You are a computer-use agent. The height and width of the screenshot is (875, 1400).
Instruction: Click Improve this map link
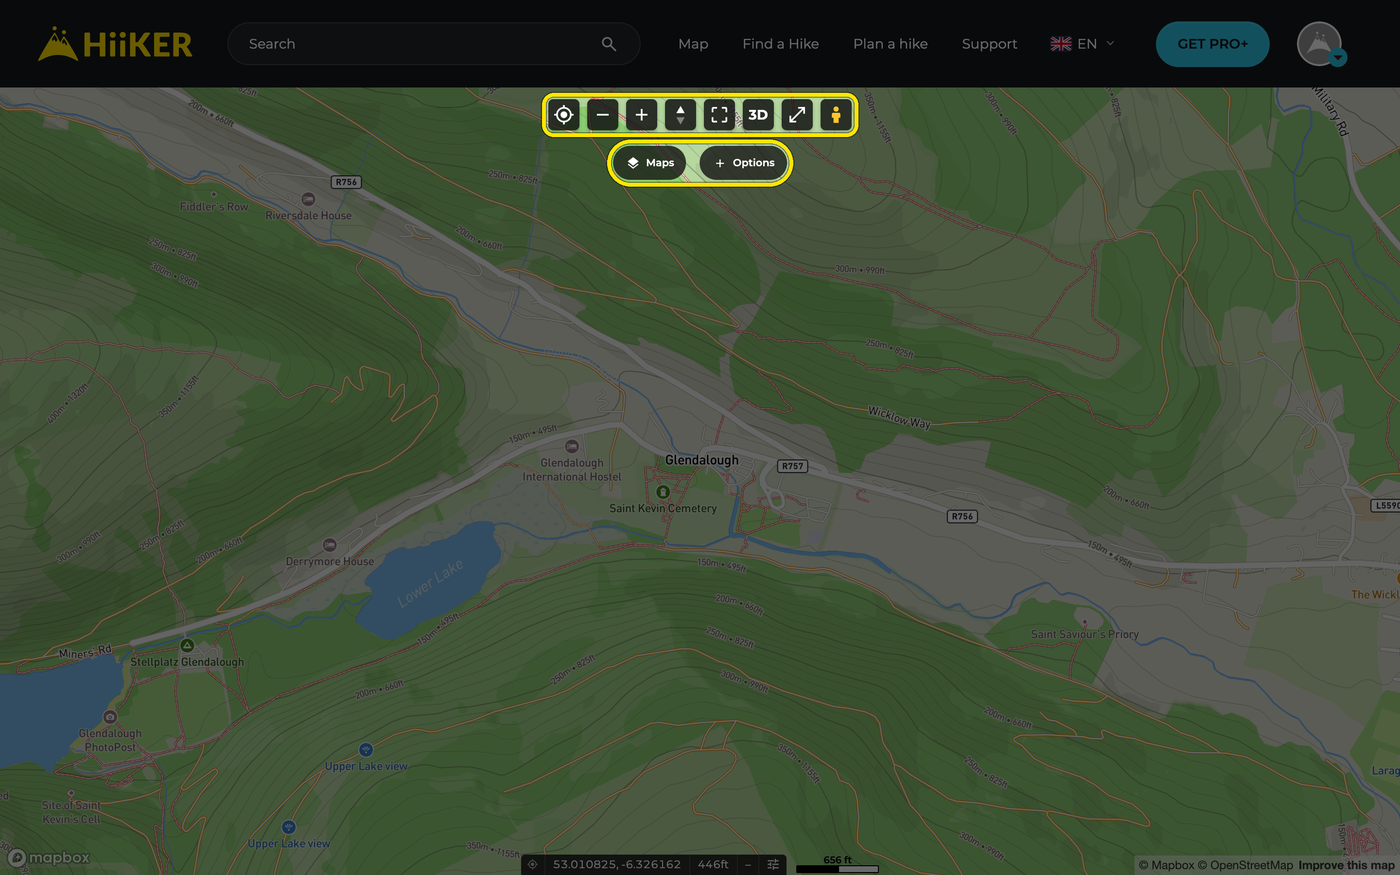click(1346, 865)
